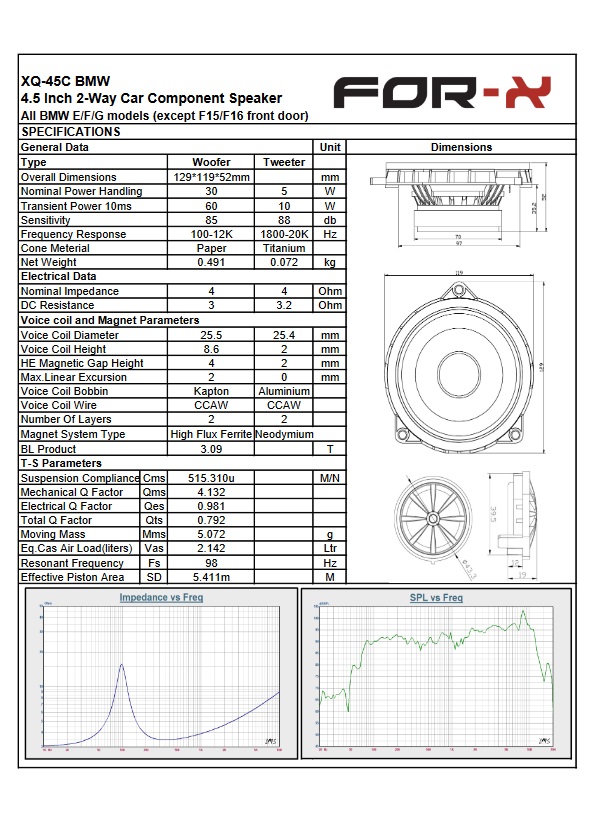Click woofer Voice Coil Height "8.6"
This screenshot has width=595, height=835.
(x=211, y=349)
